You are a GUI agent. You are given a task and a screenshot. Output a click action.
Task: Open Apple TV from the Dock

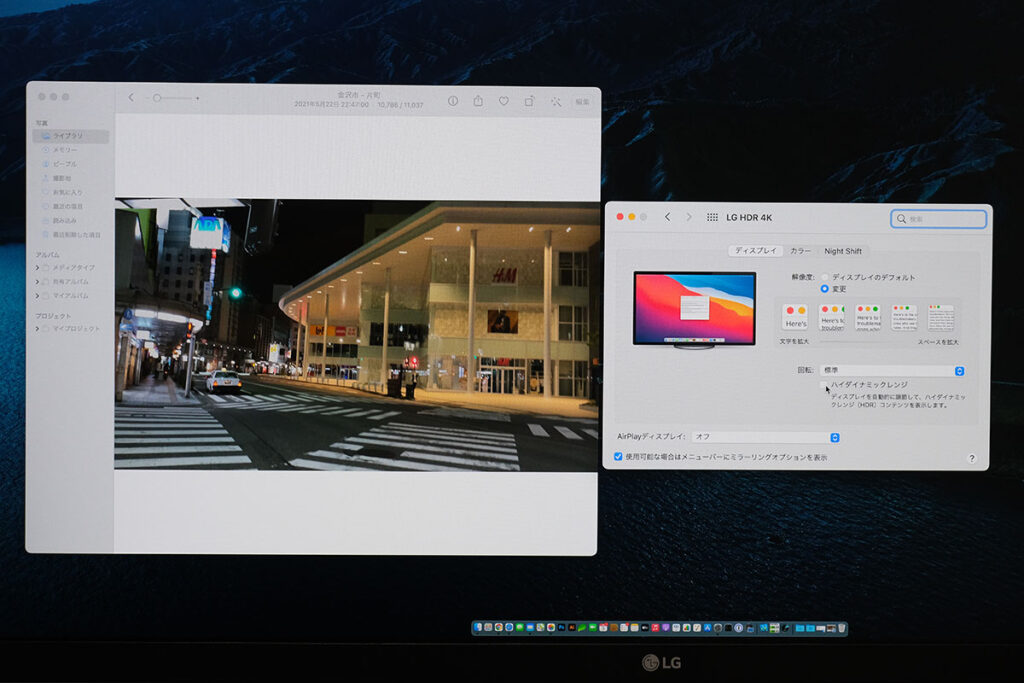click(x=645, y=628)
